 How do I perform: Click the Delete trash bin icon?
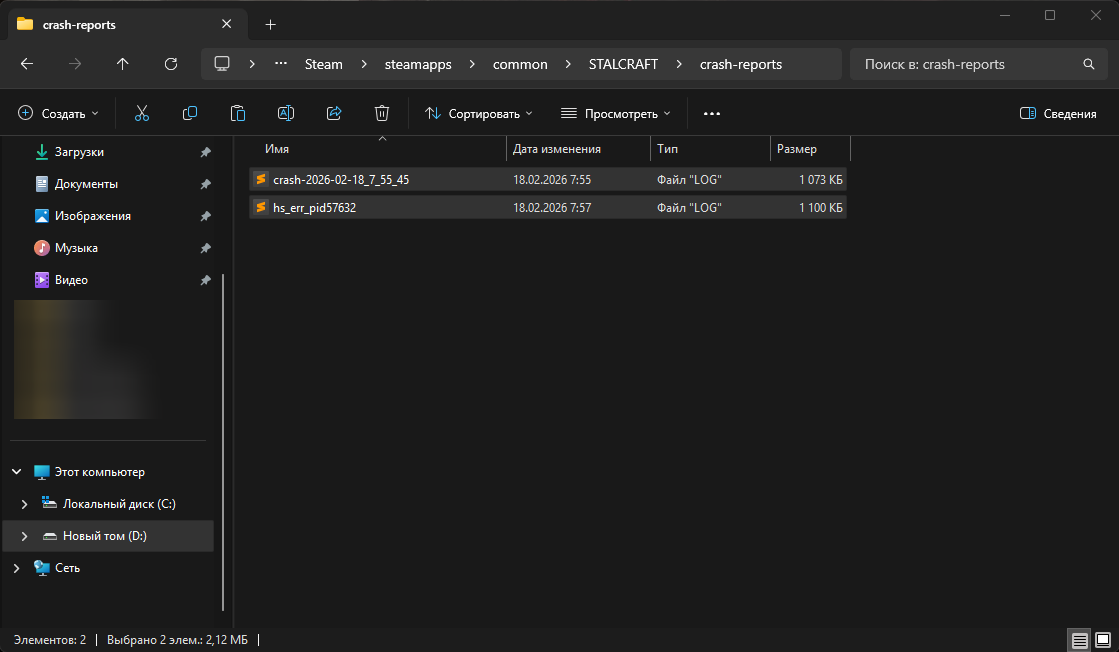[381, 114]
